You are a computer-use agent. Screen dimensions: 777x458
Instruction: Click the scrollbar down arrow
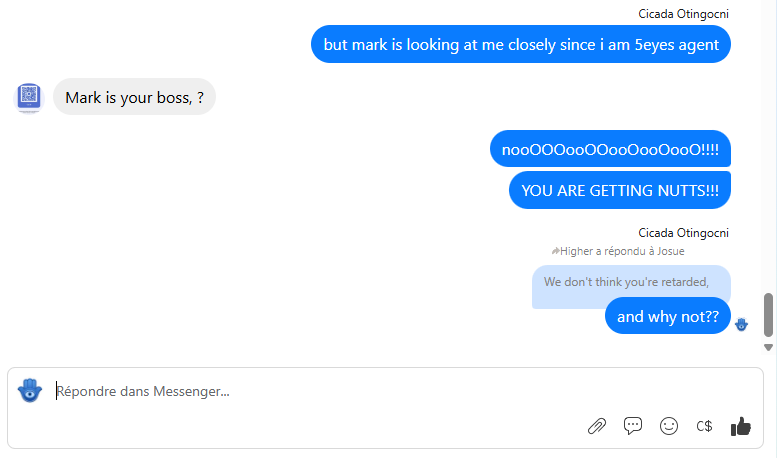(768, 347)
